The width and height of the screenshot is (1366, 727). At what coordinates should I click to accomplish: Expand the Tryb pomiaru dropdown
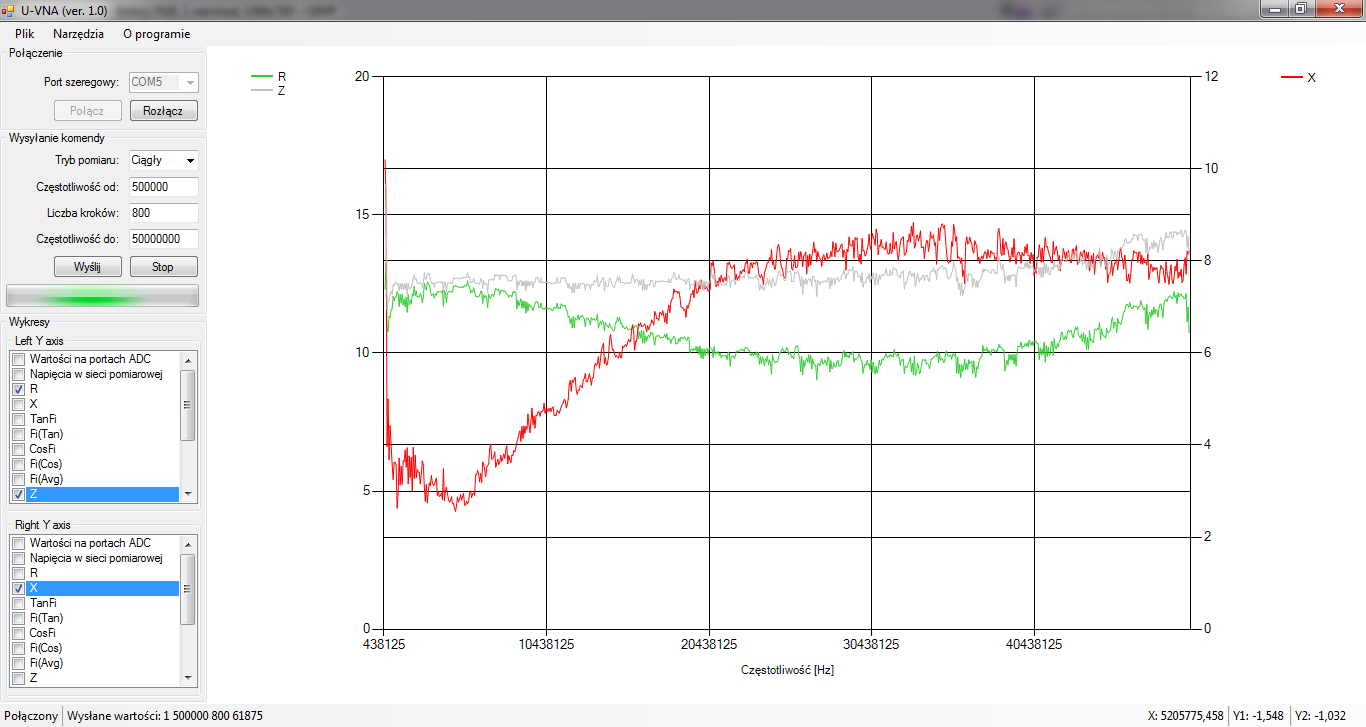tap(190, 160)
